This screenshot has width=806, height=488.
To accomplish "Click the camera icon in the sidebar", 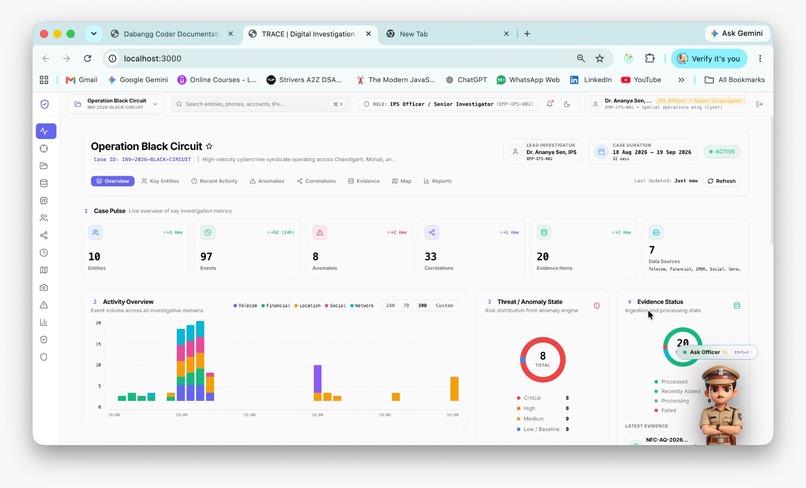I will pyautogui.click(x=44, y=287).
